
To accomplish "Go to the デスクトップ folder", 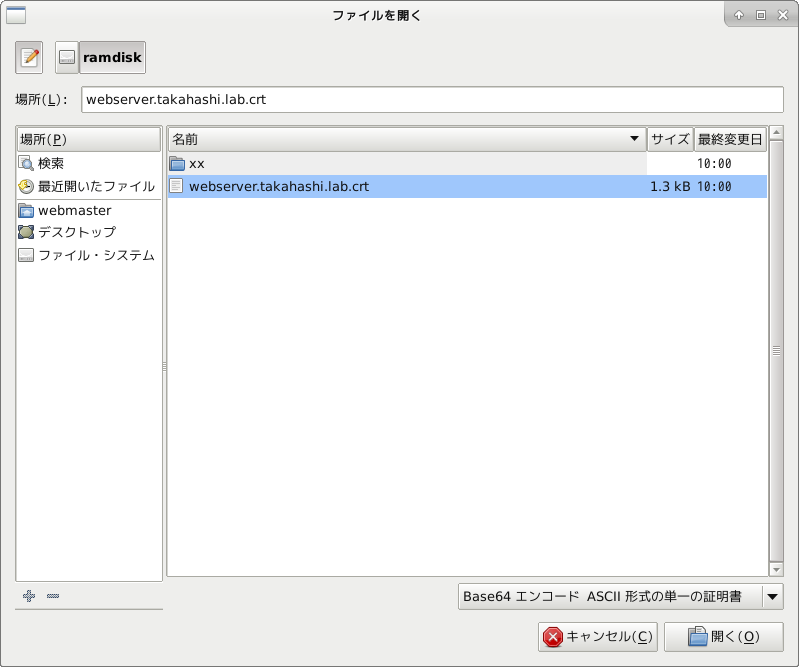I will 89,232.
